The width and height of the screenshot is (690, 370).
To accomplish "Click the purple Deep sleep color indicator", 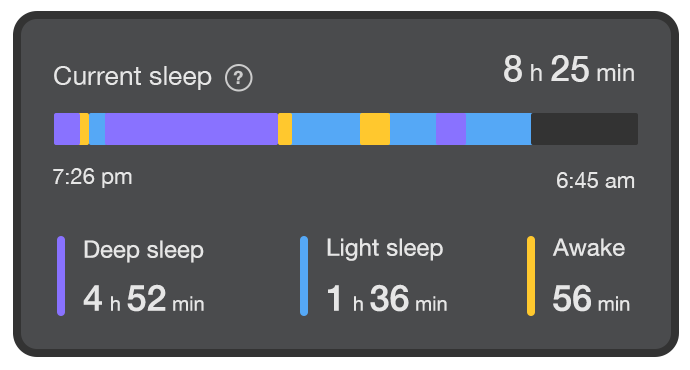I will [x=61, y=276].
